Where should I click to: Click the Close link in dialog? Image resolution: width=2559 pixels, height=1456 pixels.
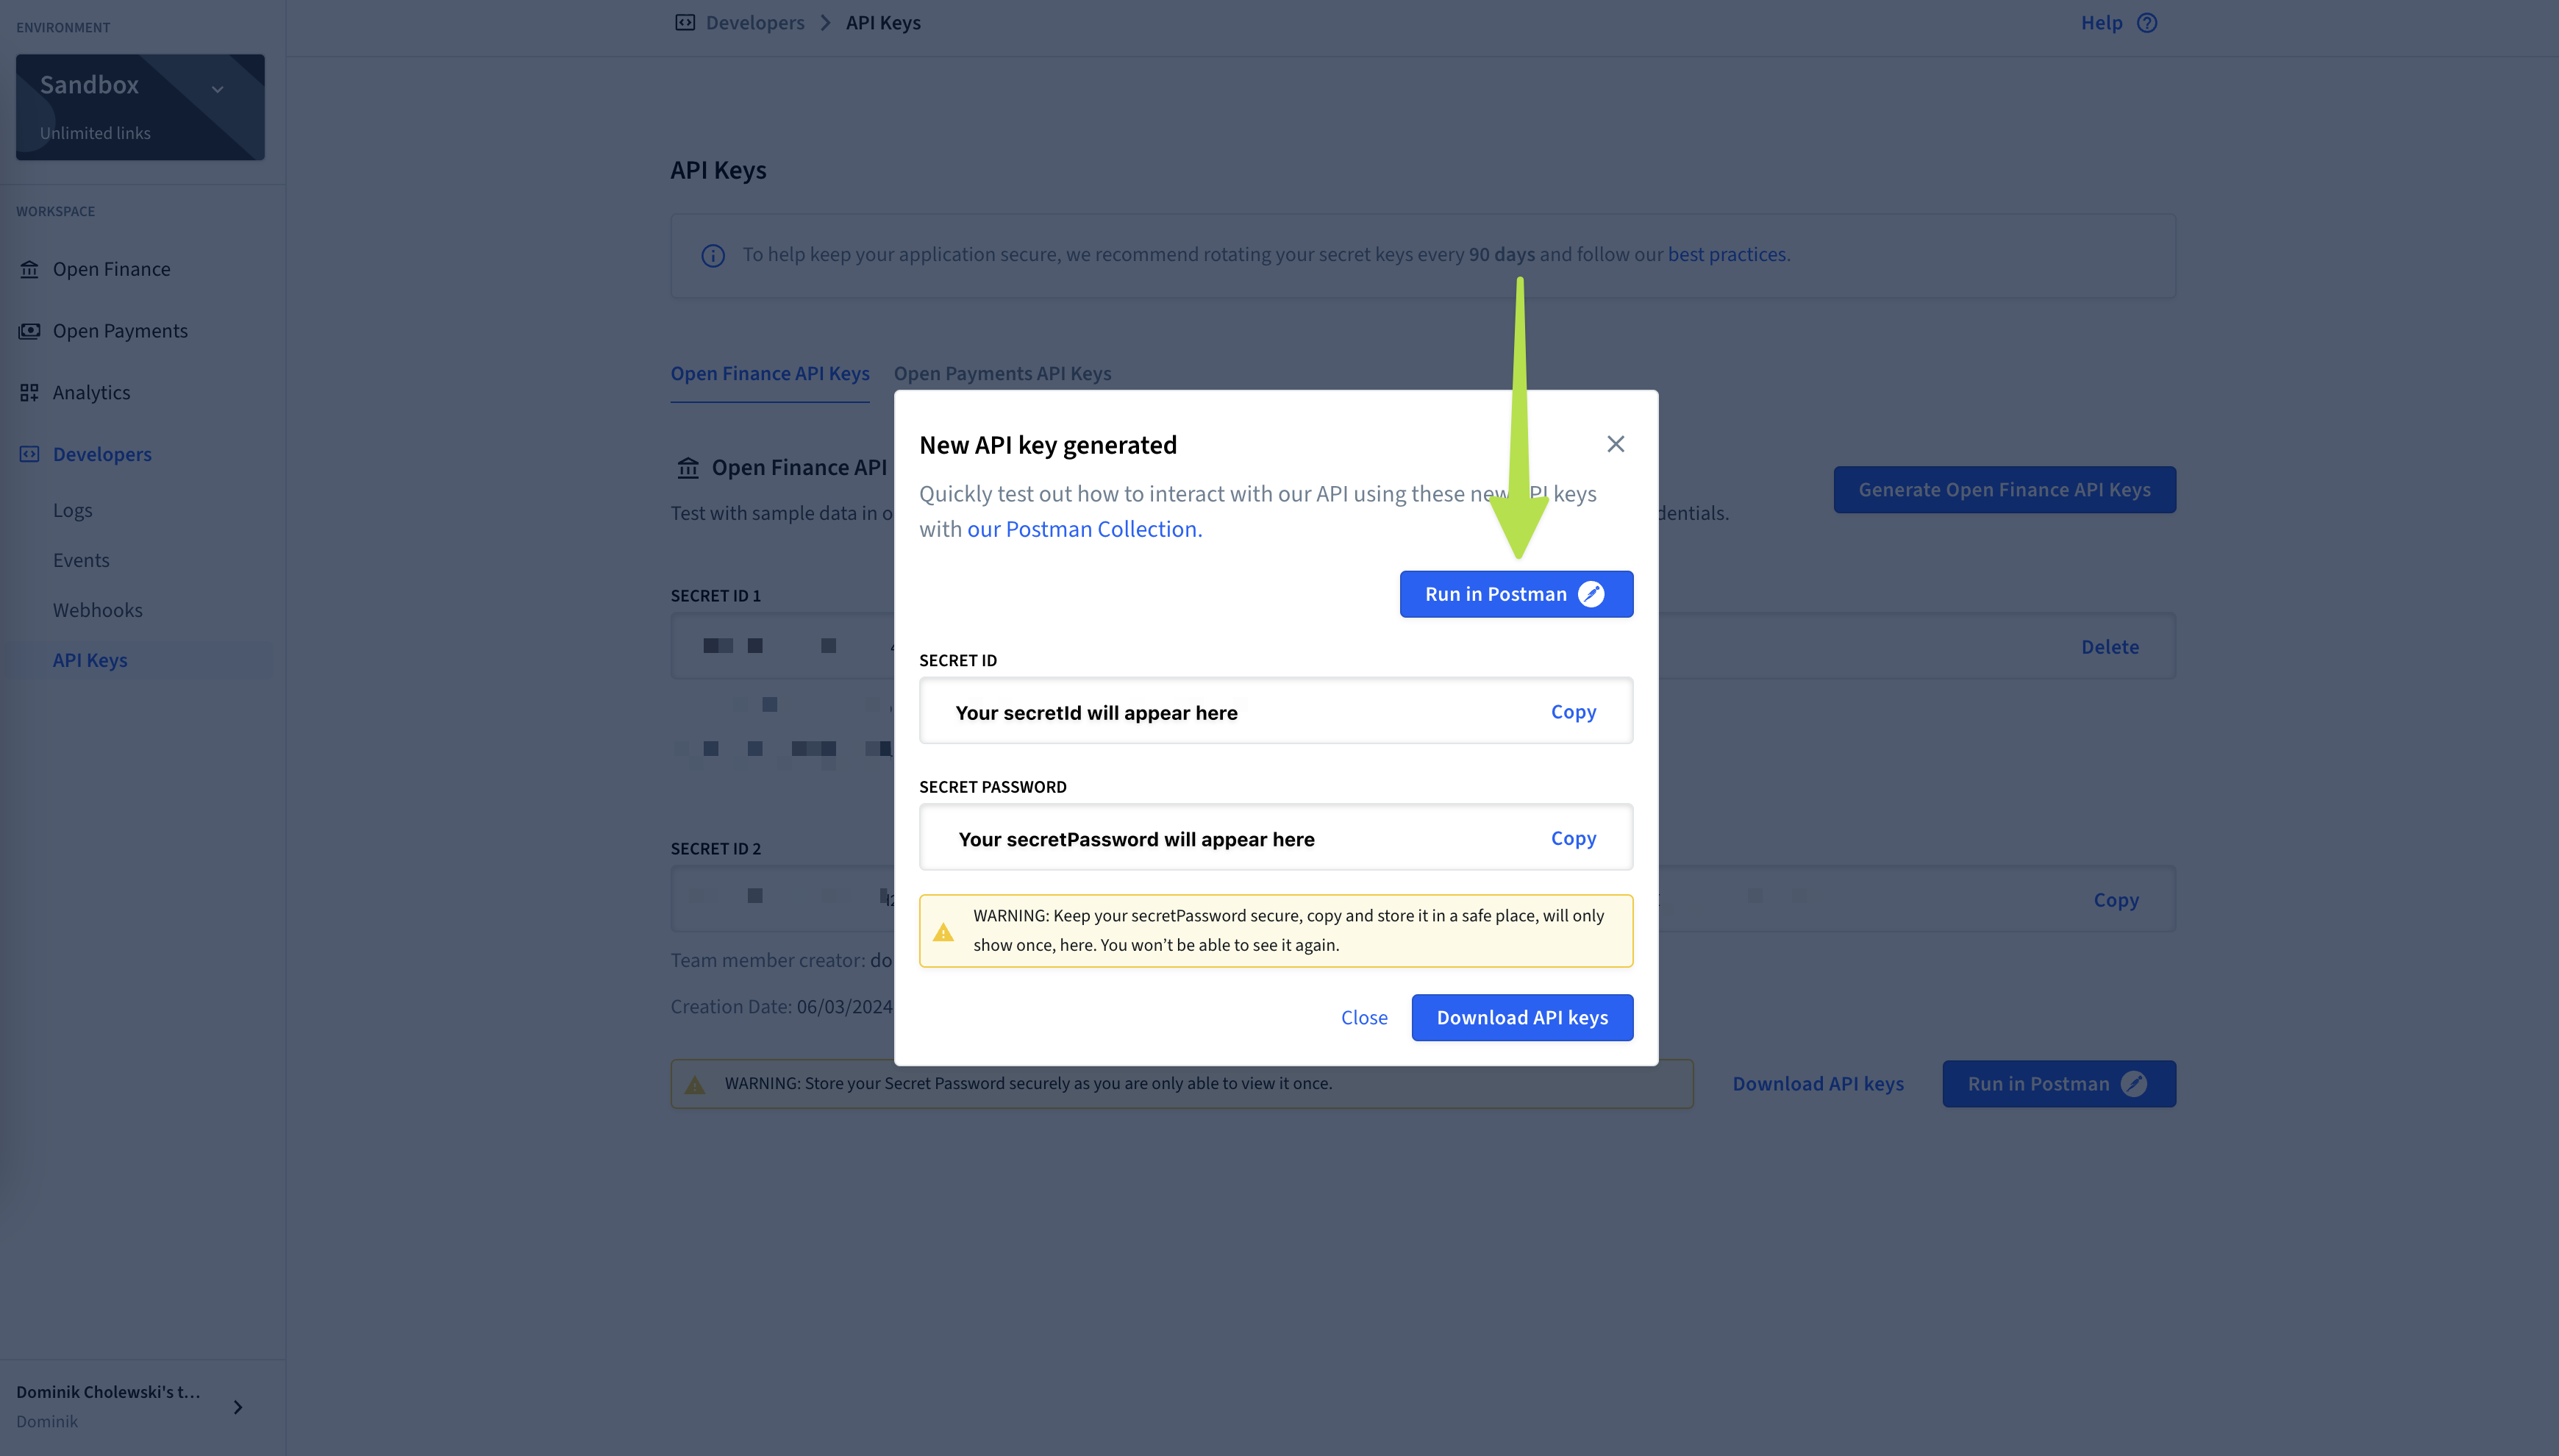click(x=1364, y=1017)
